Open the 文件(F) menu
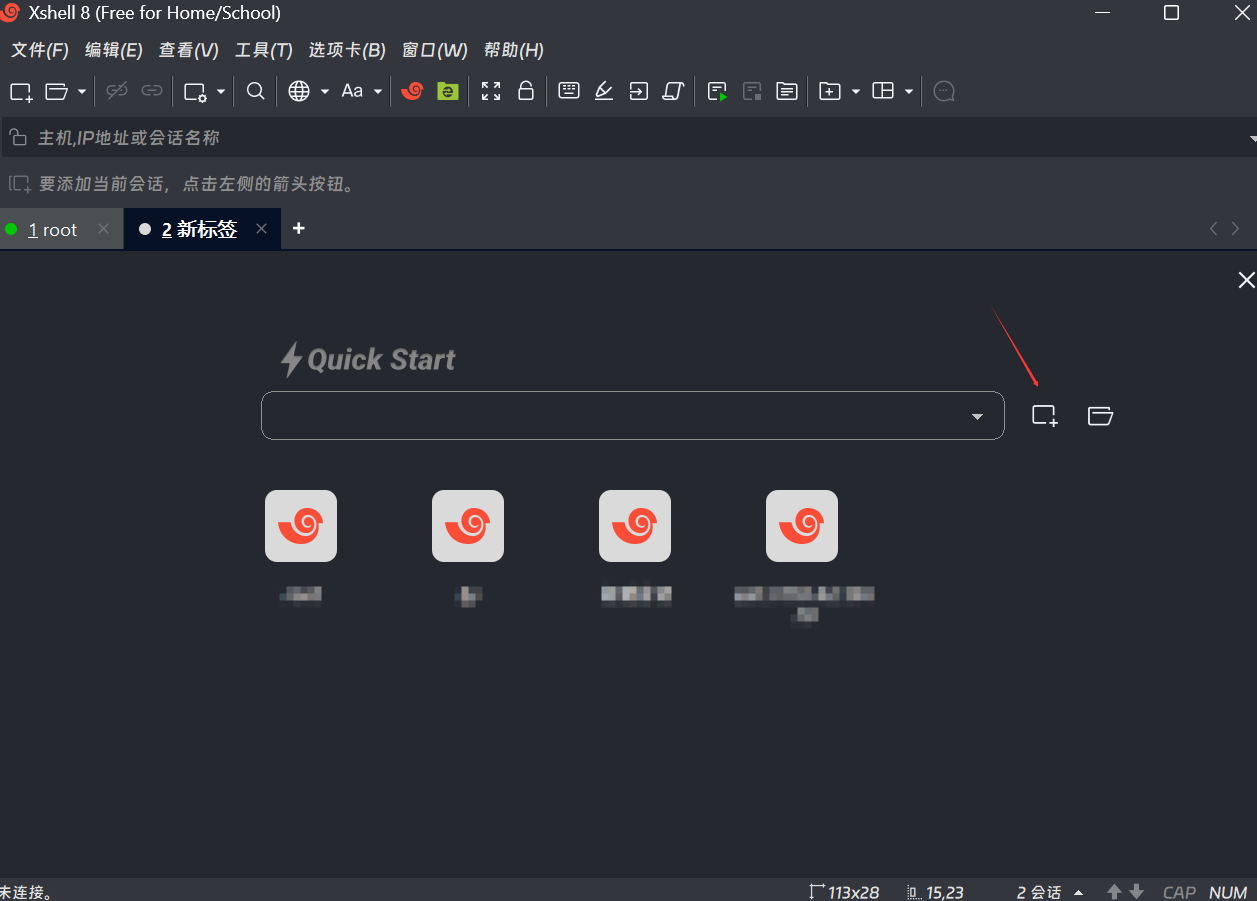The image size is (1257, 901). pyautogui.click(x=40, y=50)
